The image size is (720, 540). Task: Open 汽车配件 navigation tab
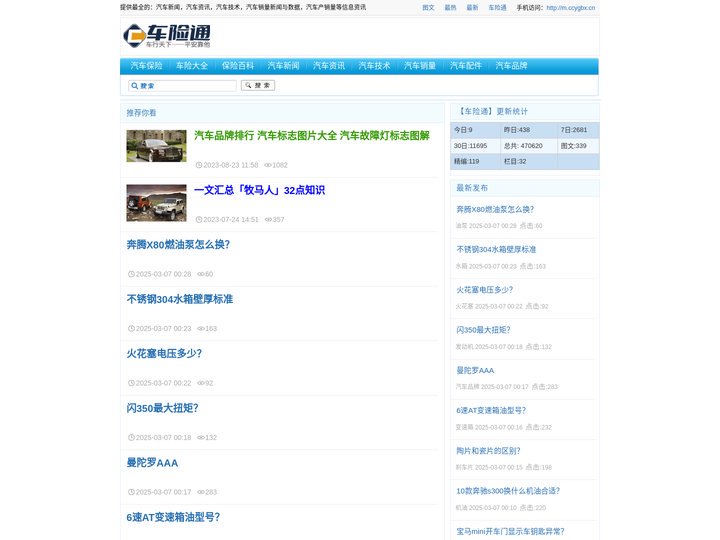coord(466,66)
